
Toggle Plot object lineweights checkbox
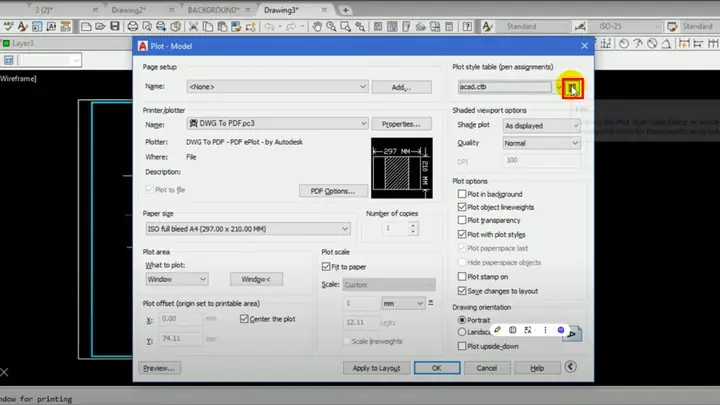[x=462, y=207]
